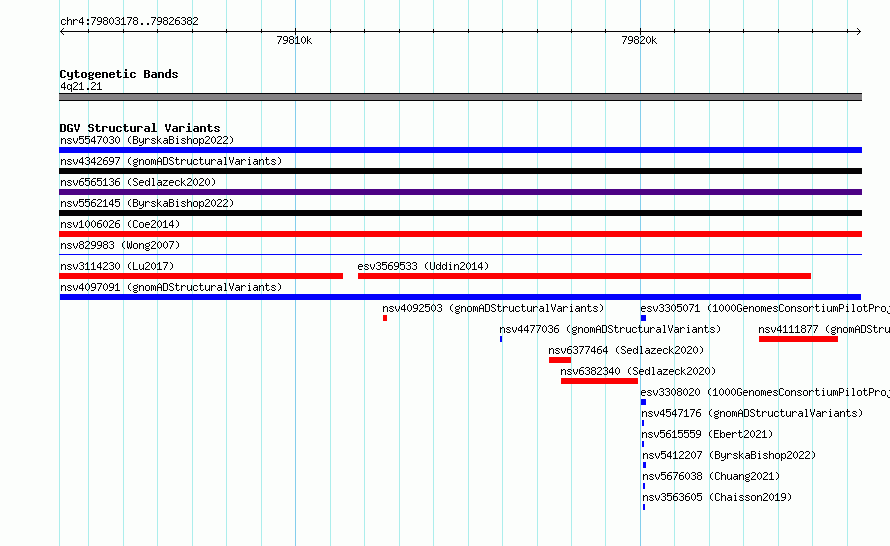Image resolution: width=890 pixels, height=546 pixels.
Task: Click the nsv3114230 (Lu2017) label
Action: 117,266
